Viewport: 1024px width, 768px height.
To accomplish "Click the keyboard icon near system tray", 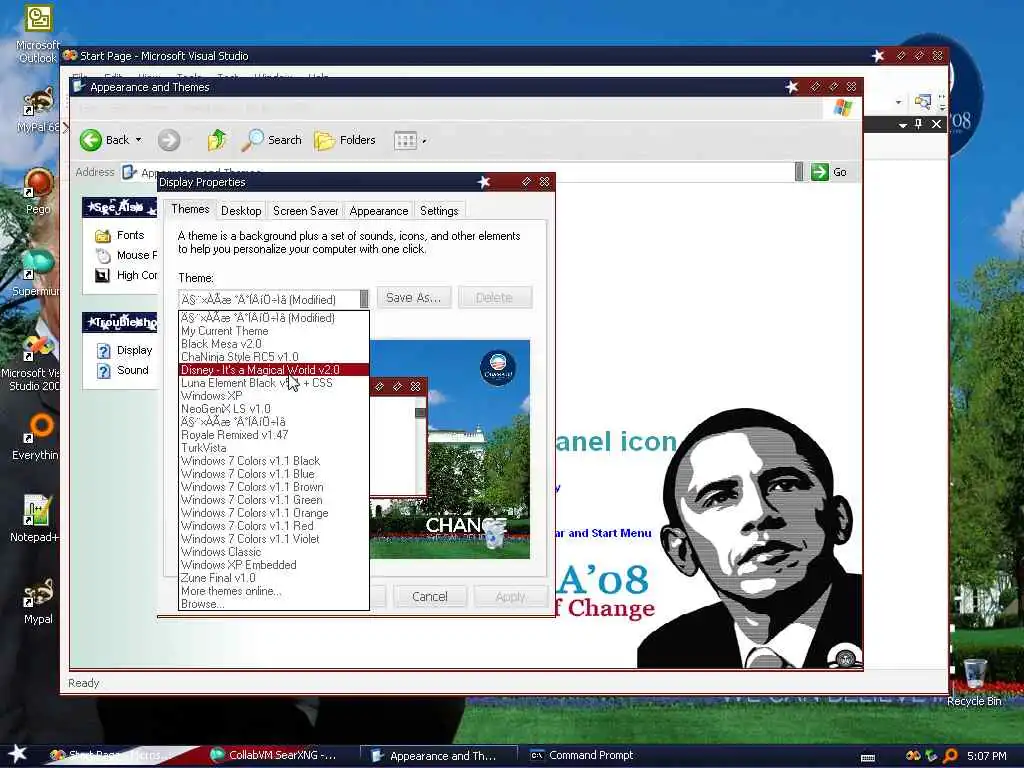I will [x=868, y=758].
